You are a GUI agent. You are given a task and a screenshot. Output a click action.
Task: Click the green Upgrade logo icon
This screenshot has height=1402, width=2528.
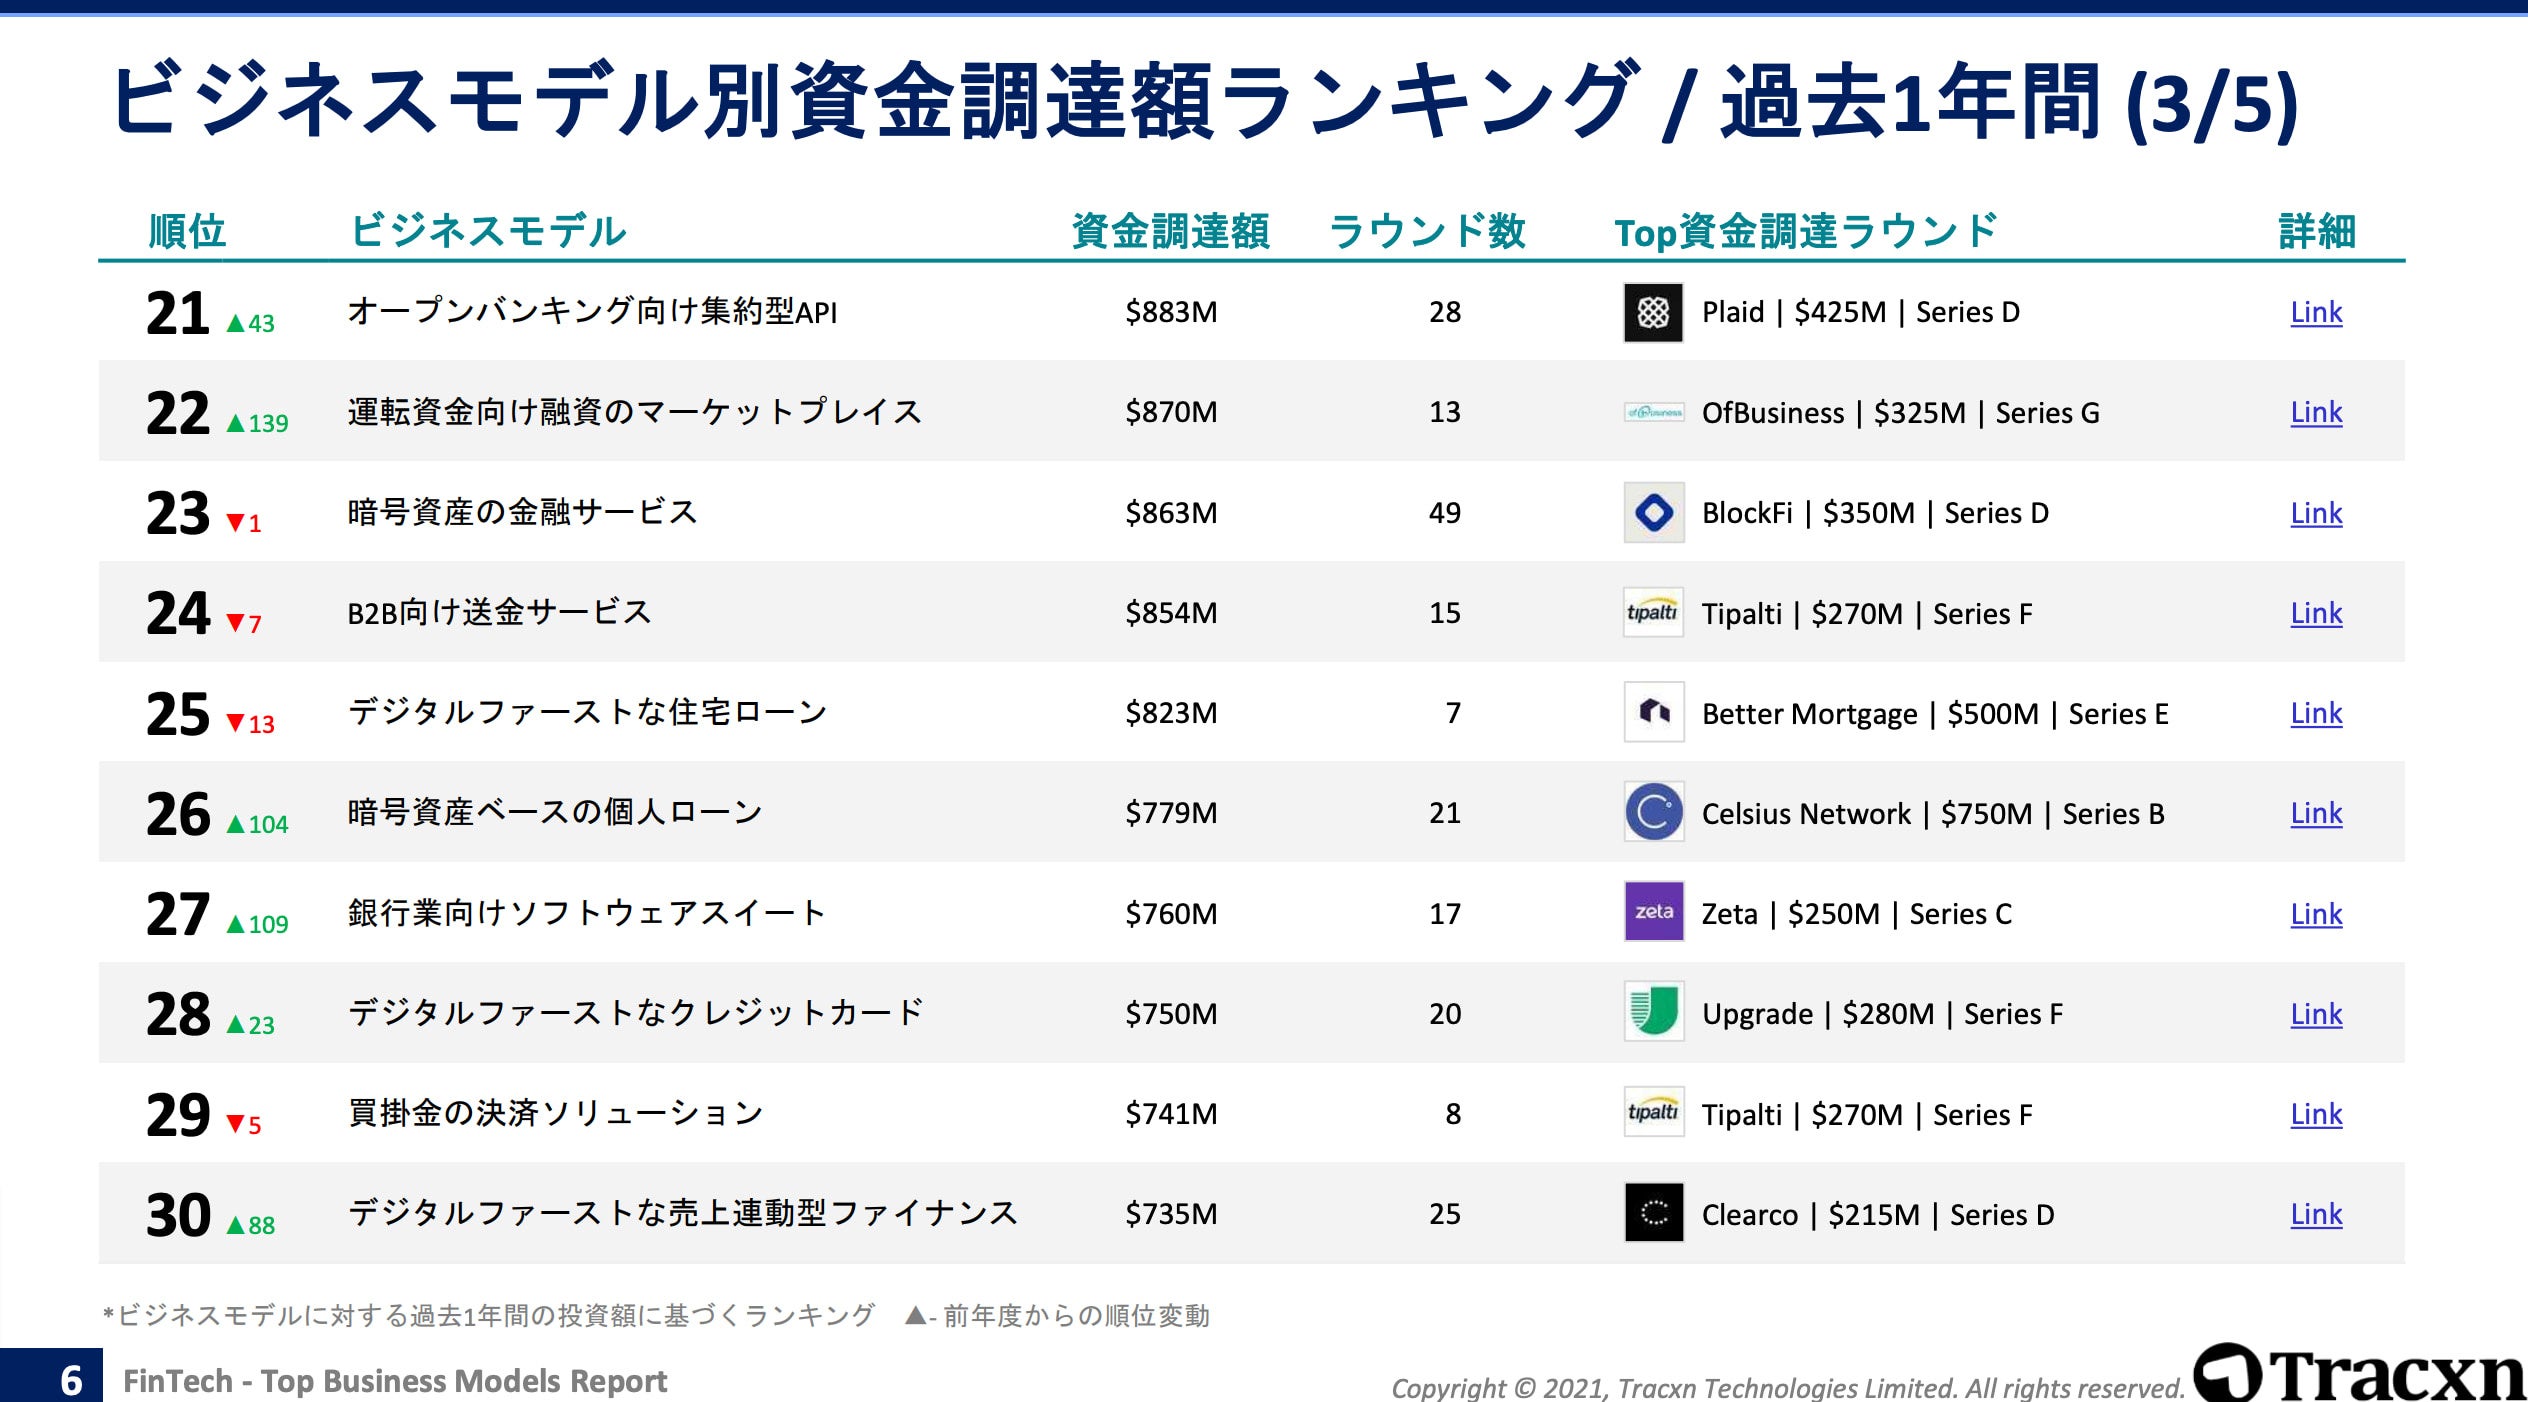click(1653, 1012)
